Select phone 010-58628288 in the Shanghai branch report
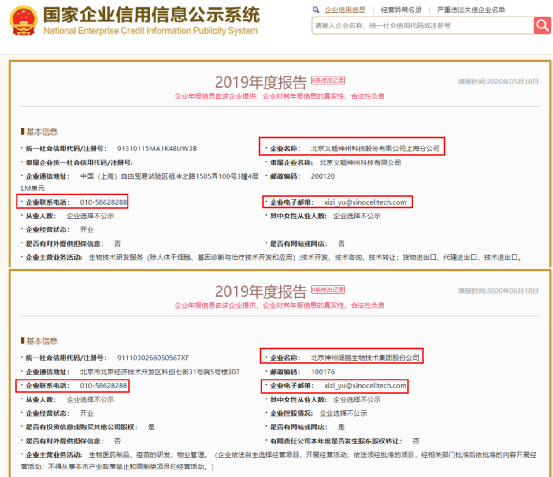The height and width of the screenshot is (477, 553). (103, 202)
